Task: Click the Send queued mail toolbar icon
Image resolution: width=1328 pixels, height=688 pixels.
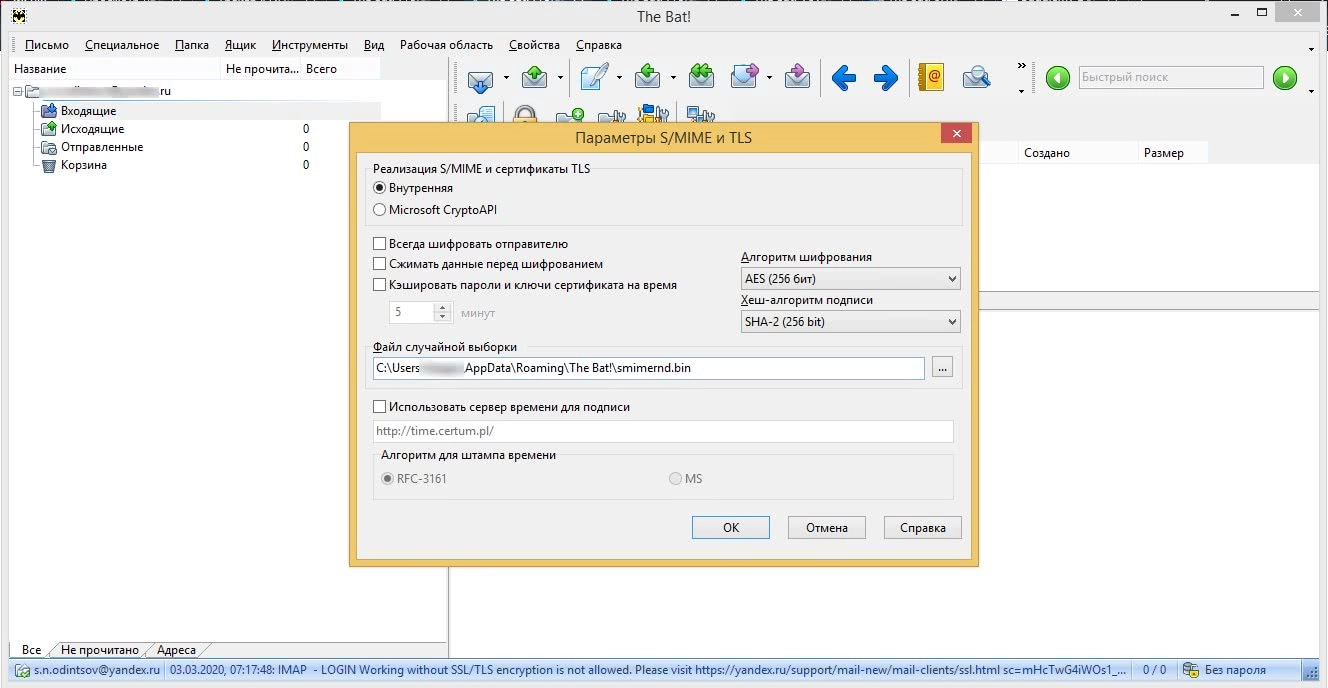Action: point(535,78)
